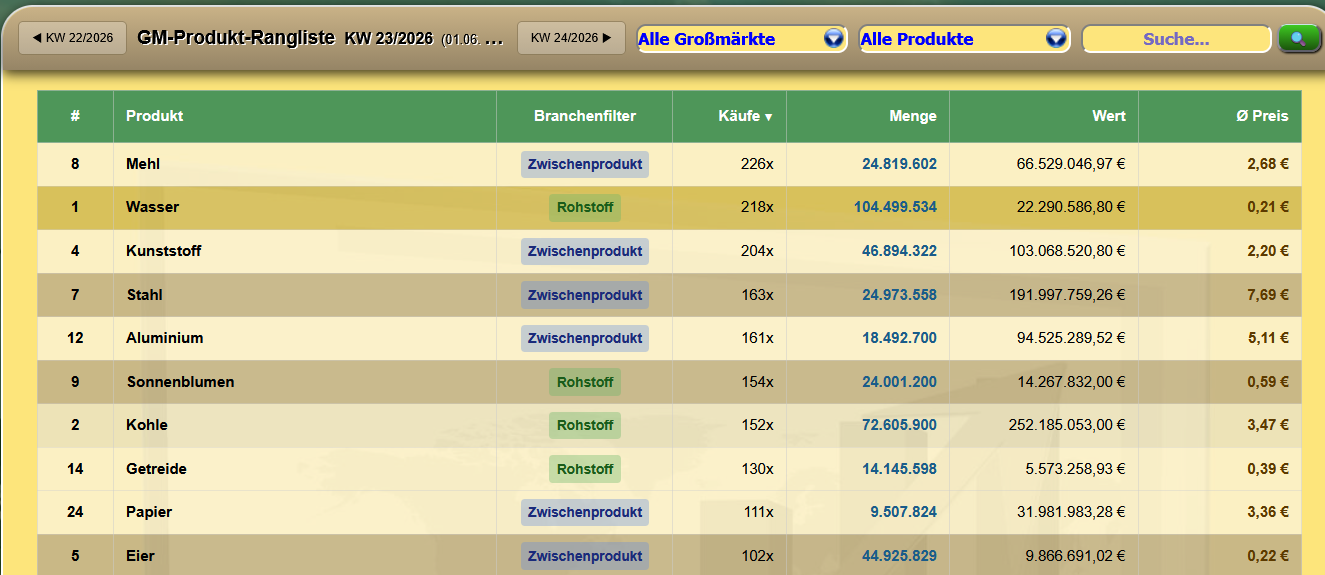Click quantity 14.145.598 for Getreide

[x=899, y=469]
